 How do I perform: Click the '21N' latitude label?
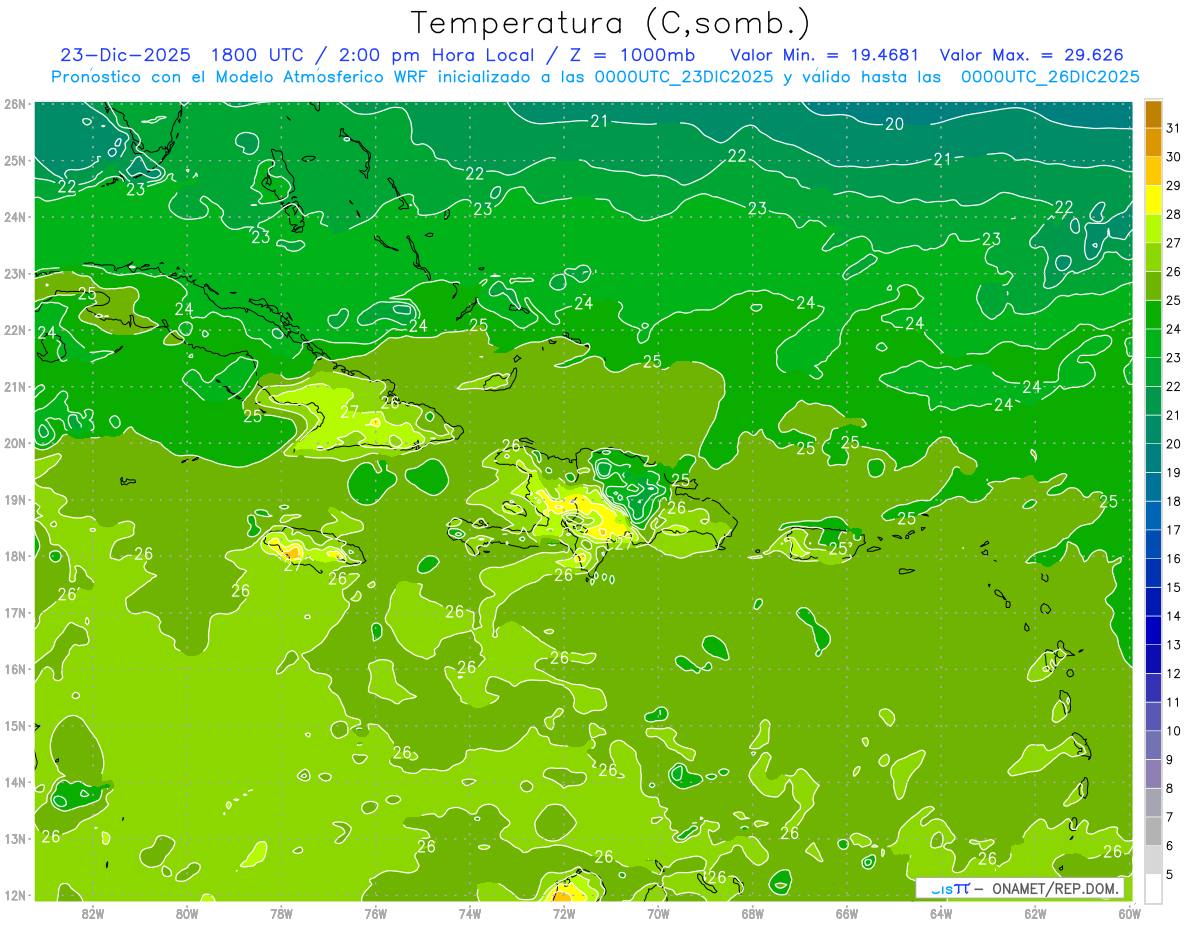point(15,386)
